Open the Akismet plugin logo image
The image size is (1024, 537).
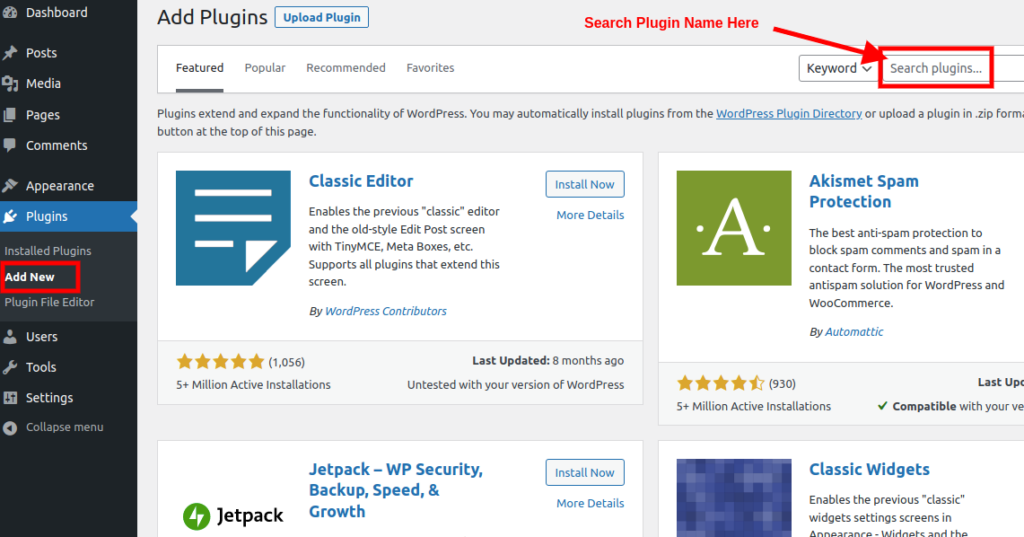pyautogui.click(x=733, y=228)
